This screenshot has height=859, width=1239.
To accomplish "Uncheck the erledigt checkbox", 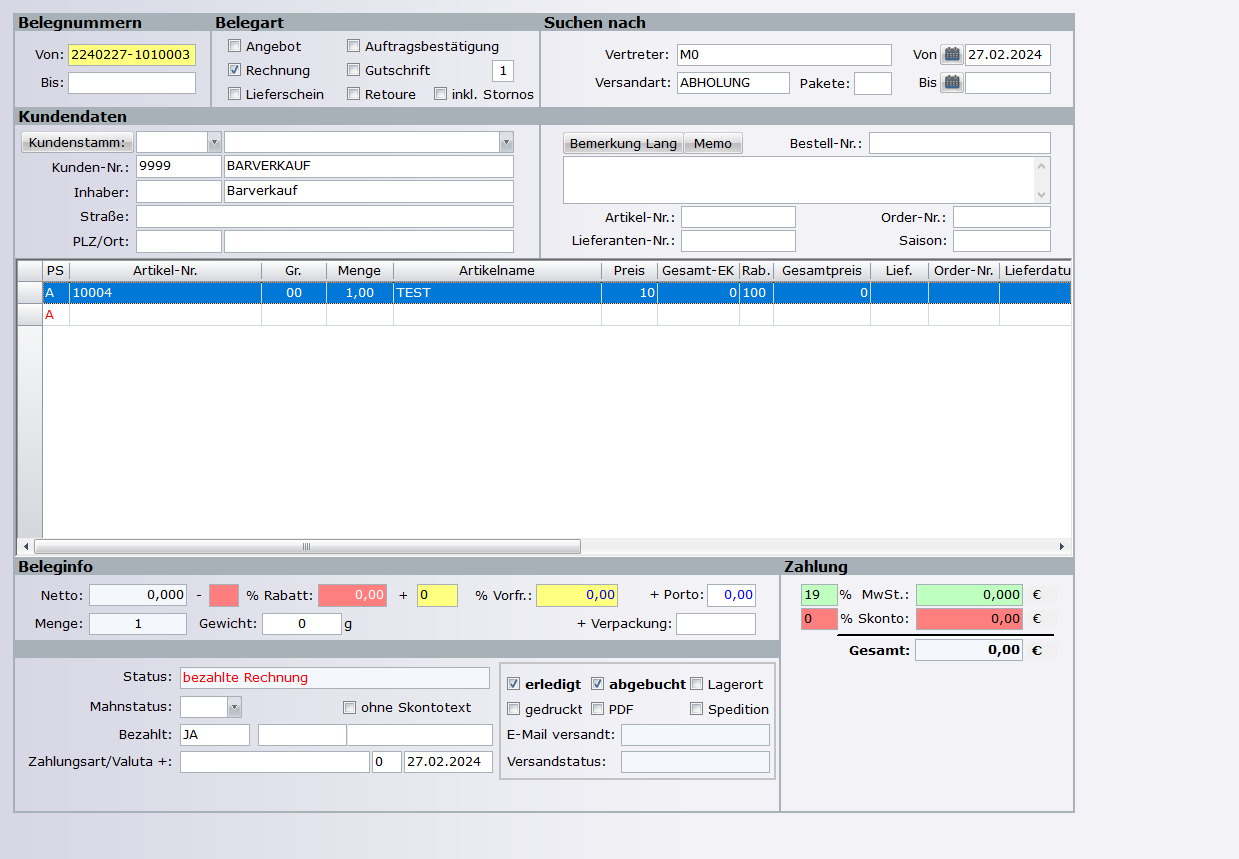I will pyautogui.click(x=514, y=684).
